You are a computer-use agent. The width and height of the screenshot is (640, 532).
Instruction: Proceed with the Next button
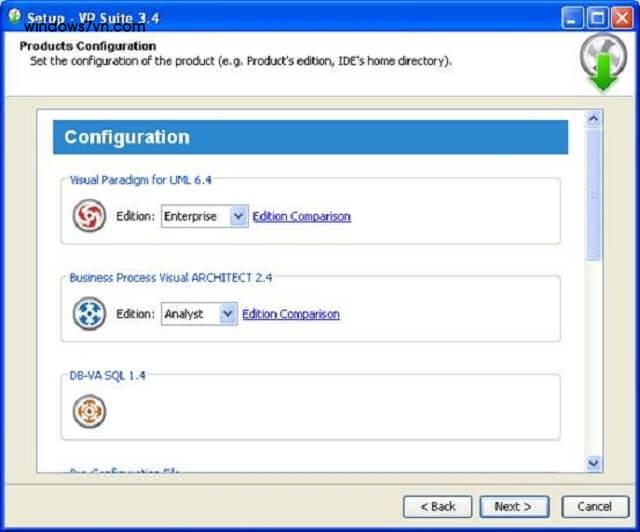(x=514, y=507)
